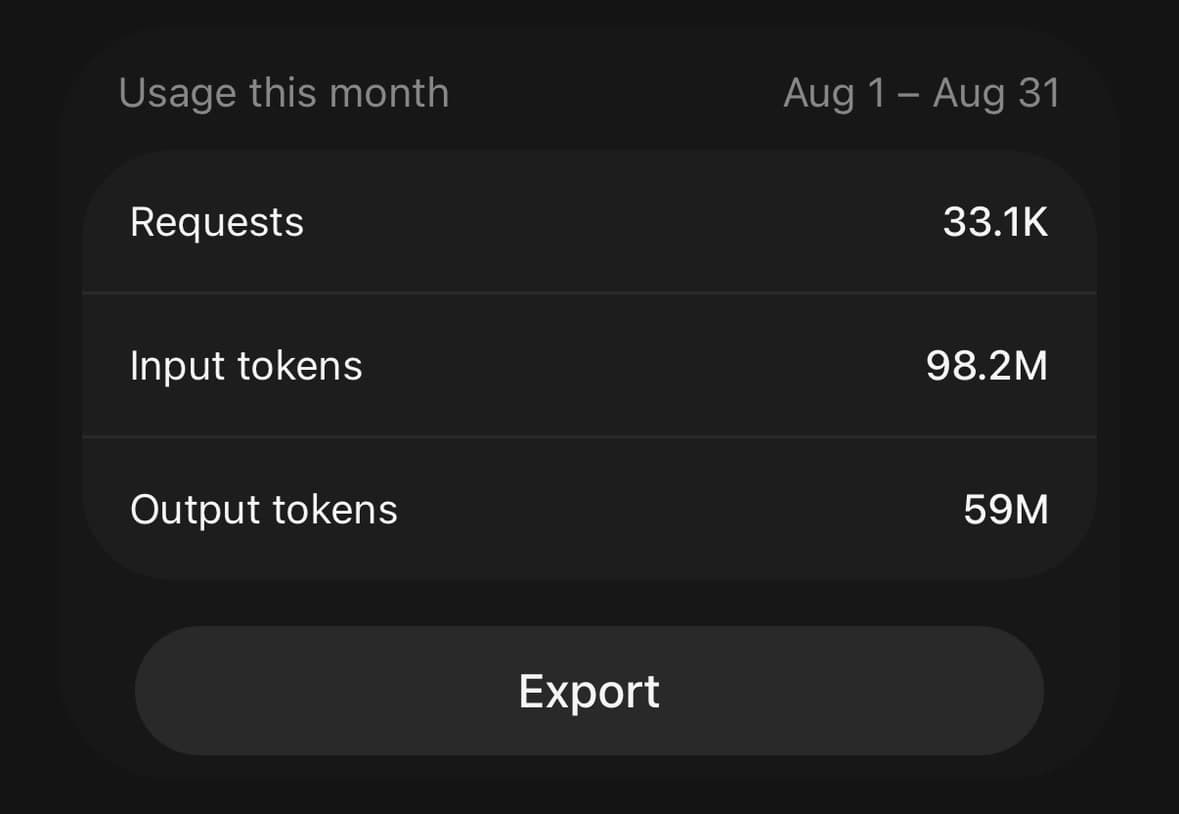Click the 98.2M input tokens value
The height and width of the screenshot is (814, 1179).
click(987, 366)
